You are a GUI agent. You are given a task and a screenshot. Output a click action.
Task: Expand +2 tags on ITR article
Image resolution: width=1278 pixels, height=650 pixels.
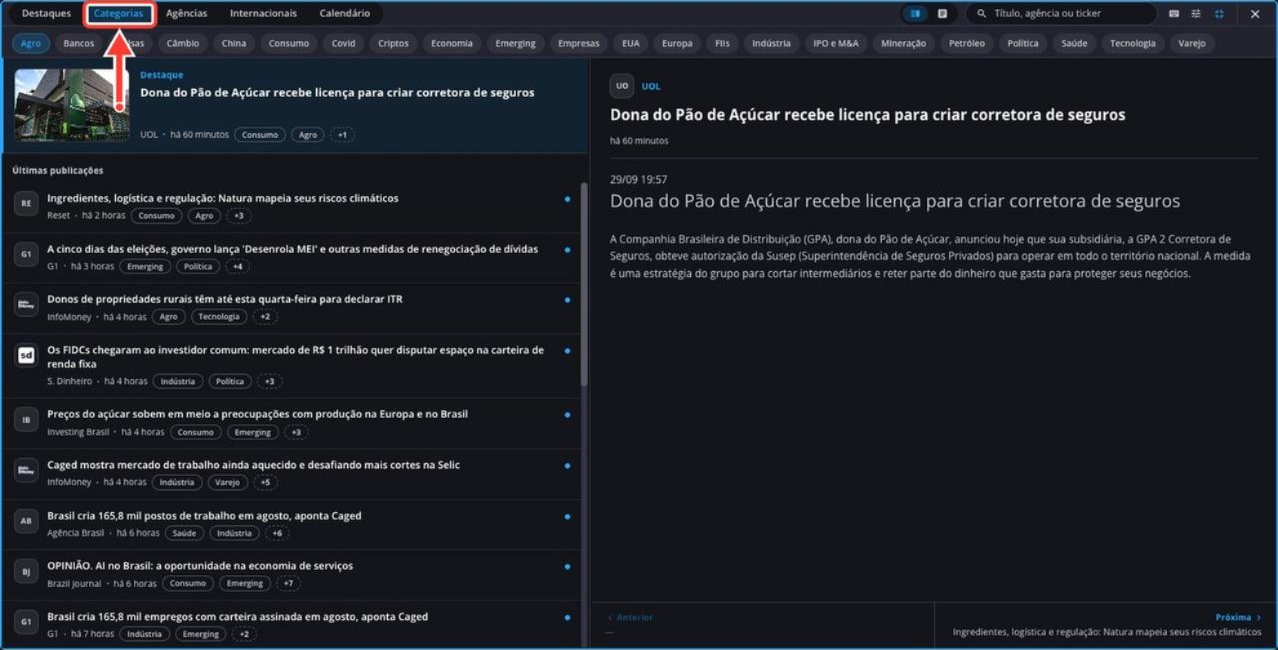[x=264, y=317]
